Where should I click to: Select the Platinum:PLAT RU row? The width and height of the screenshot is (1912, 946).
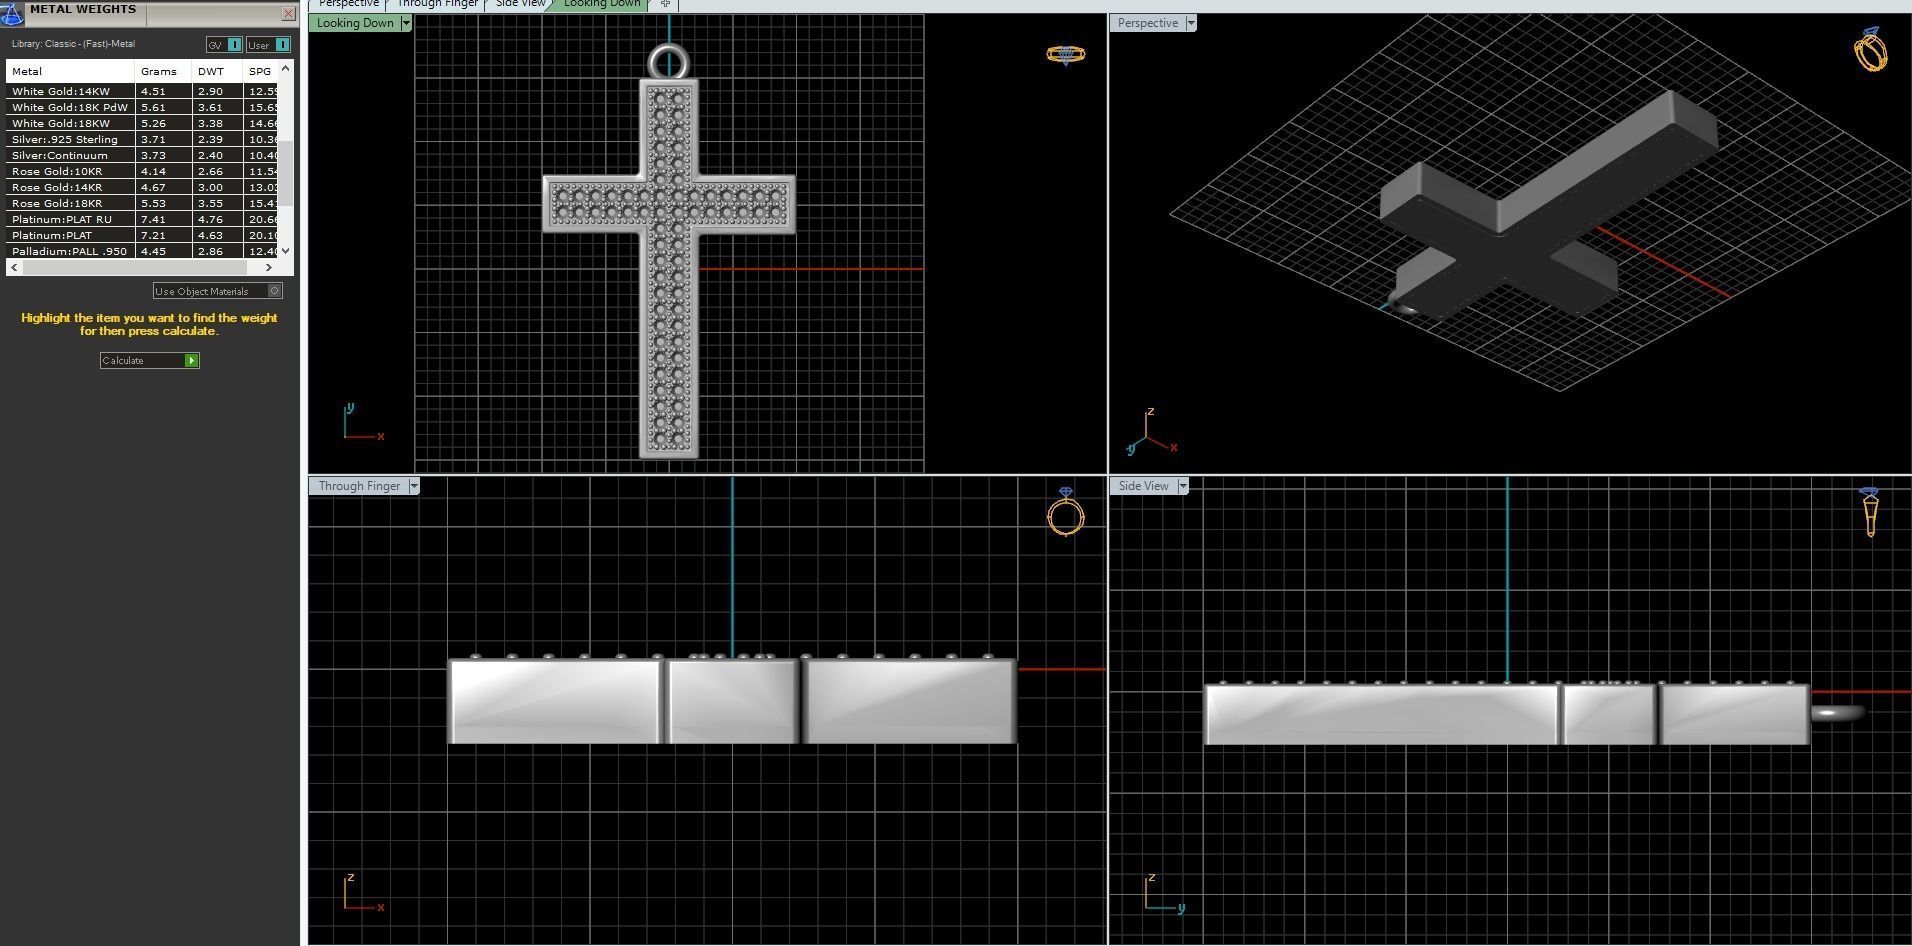(142, 219)
